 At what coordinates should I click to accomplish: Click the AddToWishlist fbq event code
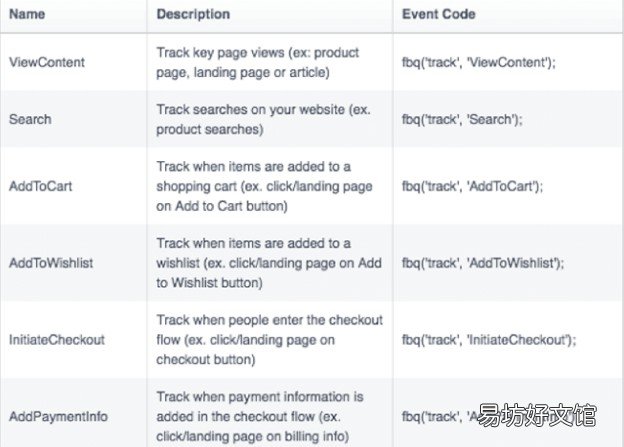point(483,263)
